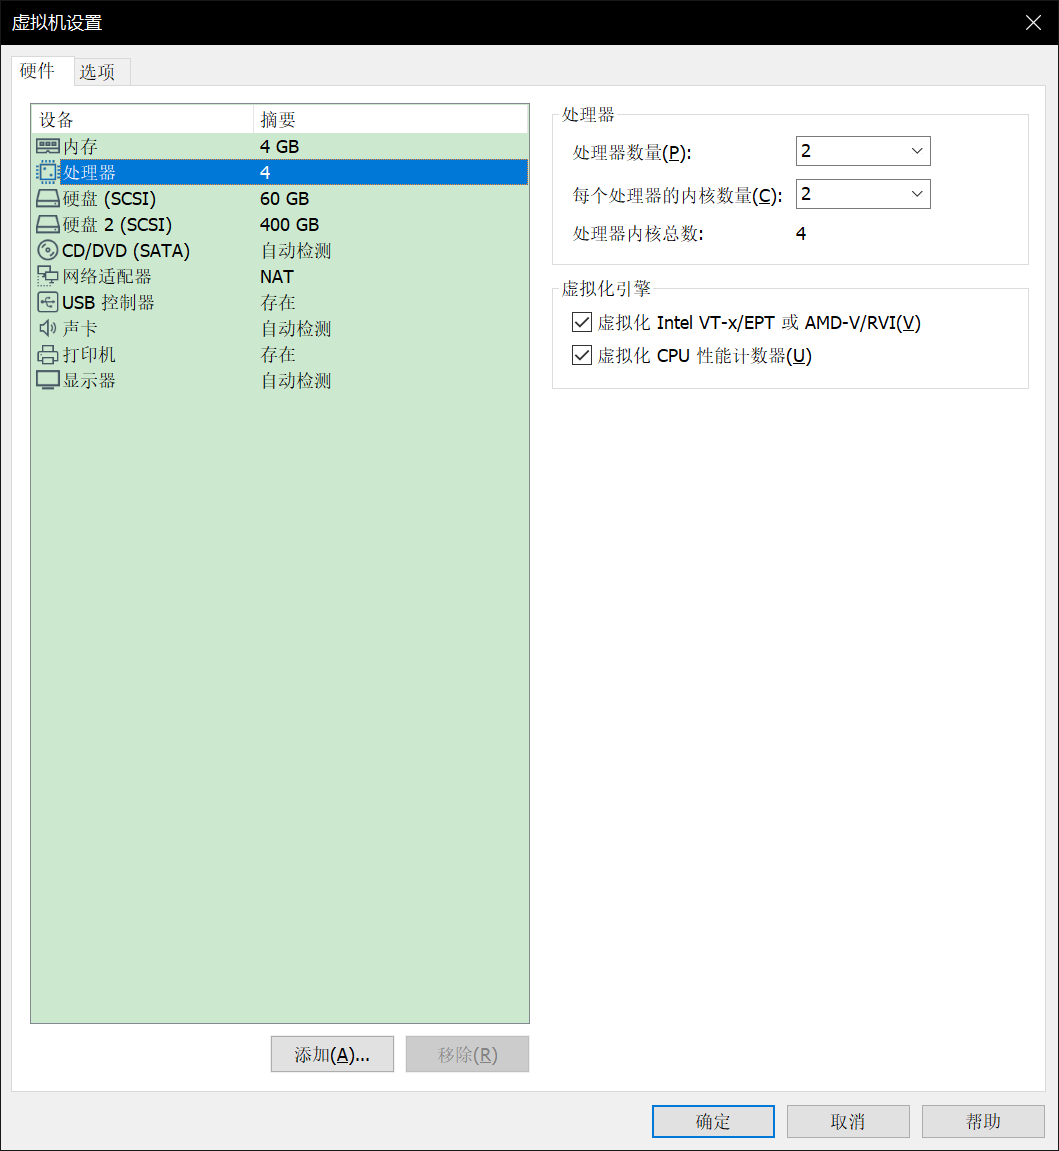1059x1151 pixels.
Task: Click the processor (处理器) chip icon
Action: [47, 173]
